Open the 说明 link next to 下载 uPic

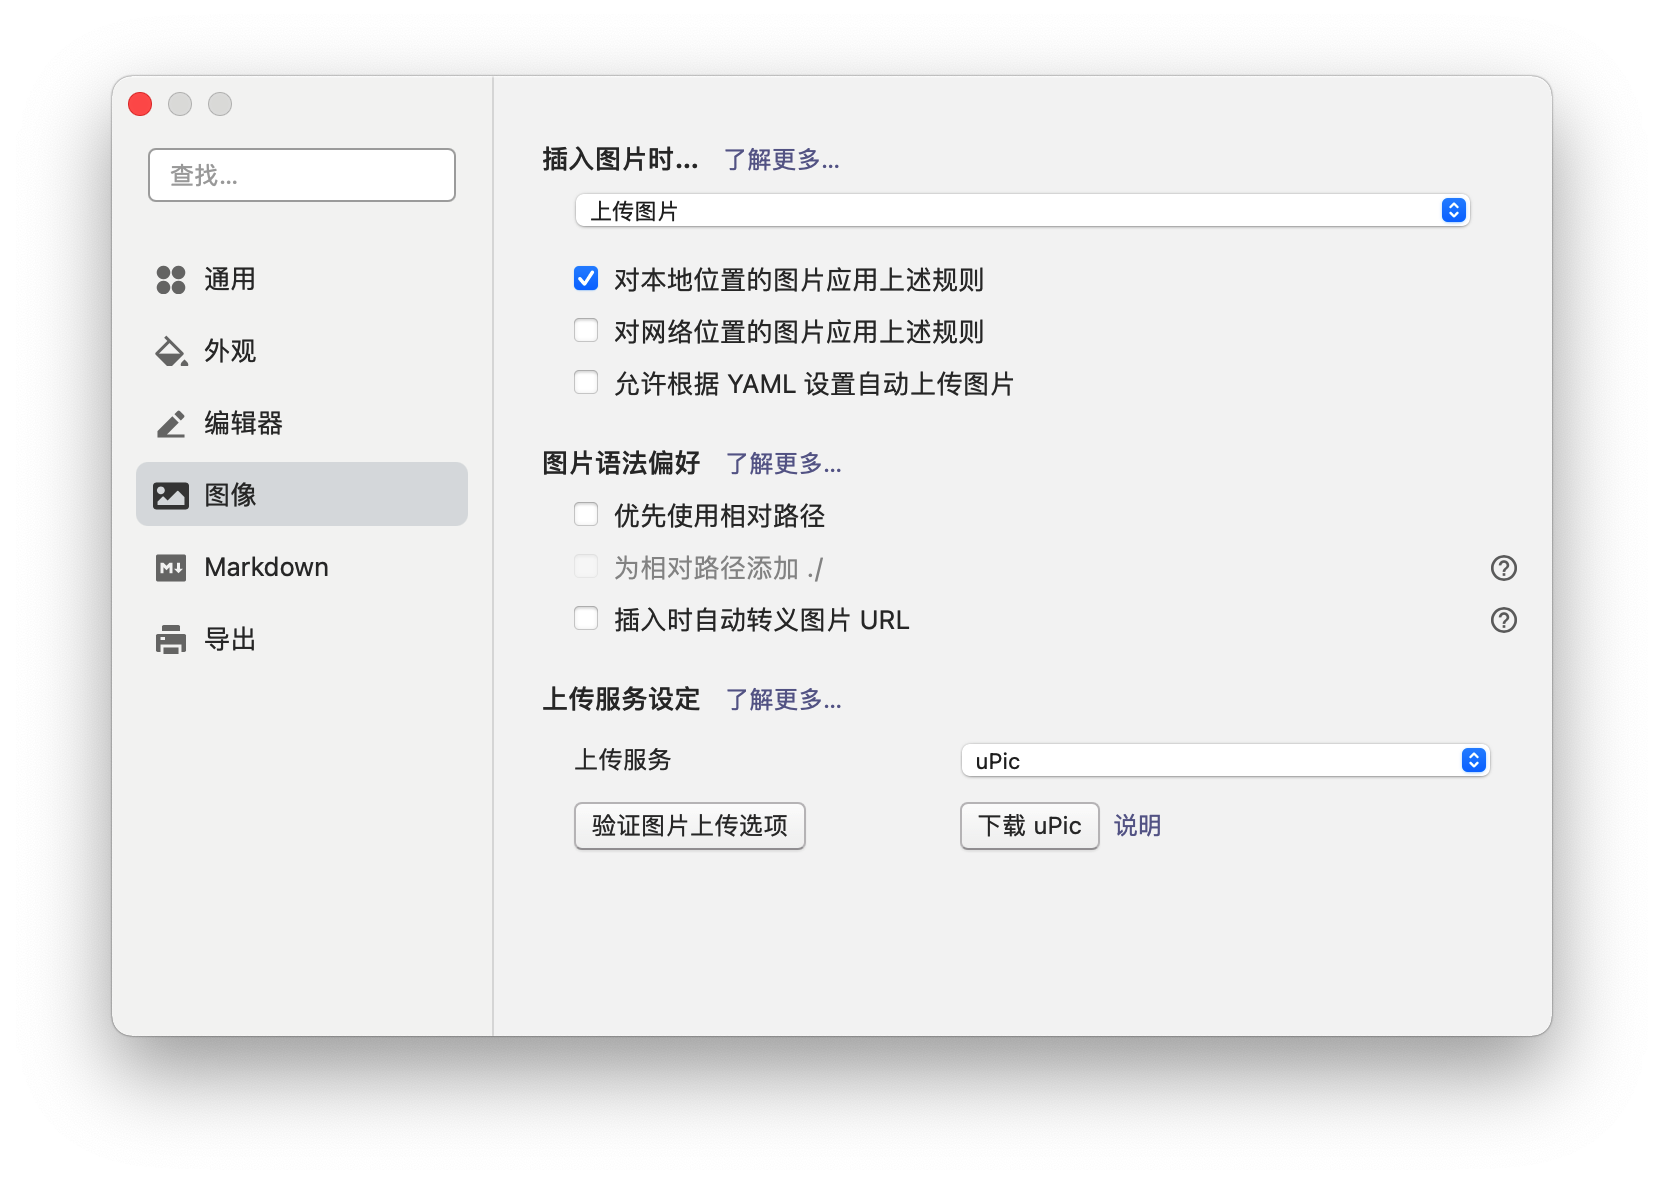tap(1137, 826)
